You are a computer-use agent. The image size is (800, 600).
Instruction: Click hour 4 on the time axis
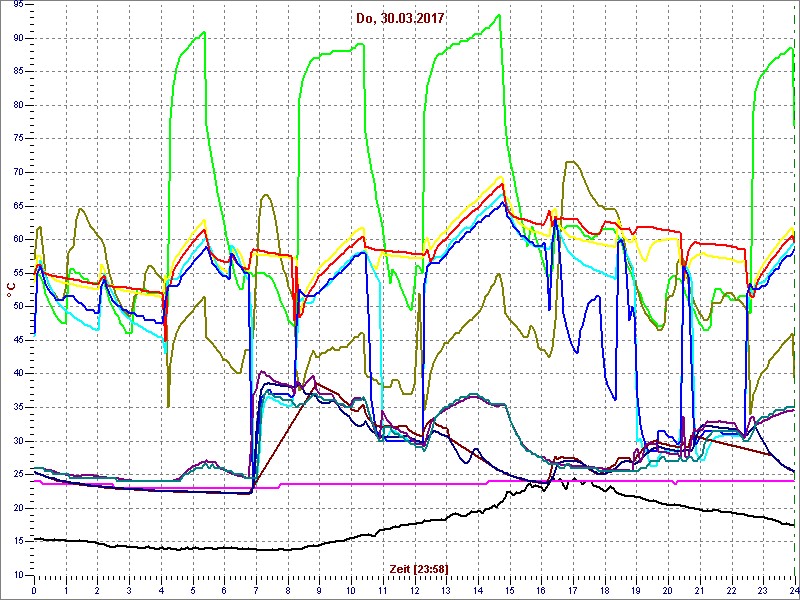point(161,590)
